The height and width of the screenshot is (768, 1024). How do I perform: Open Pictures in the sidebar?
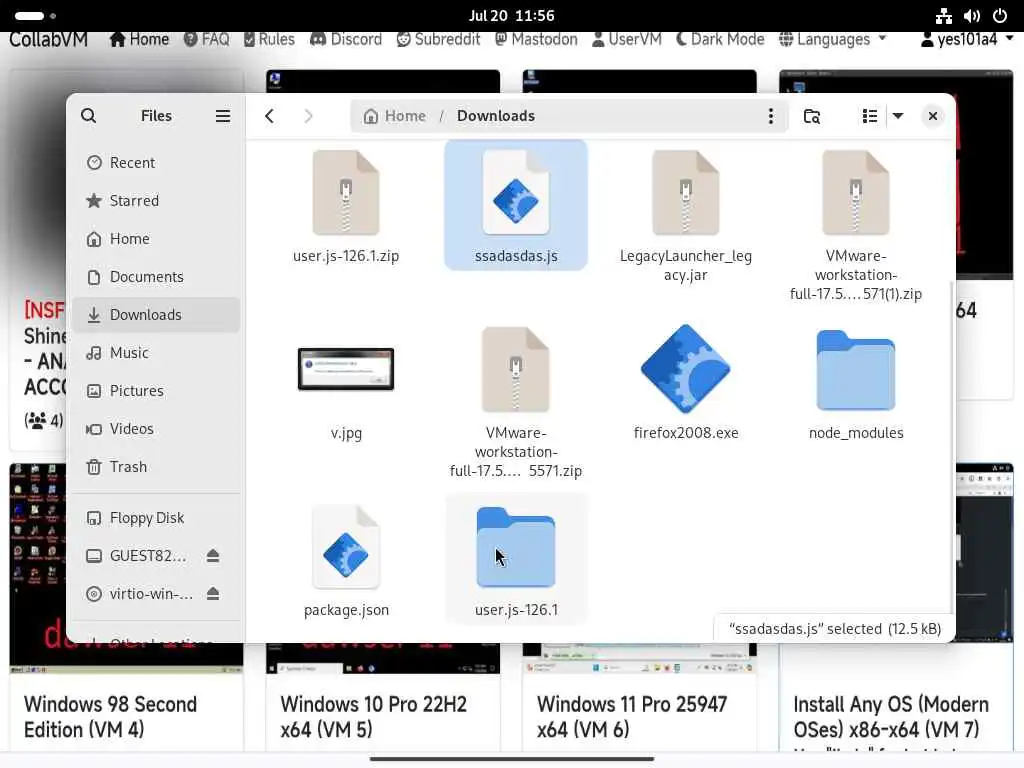156,391
